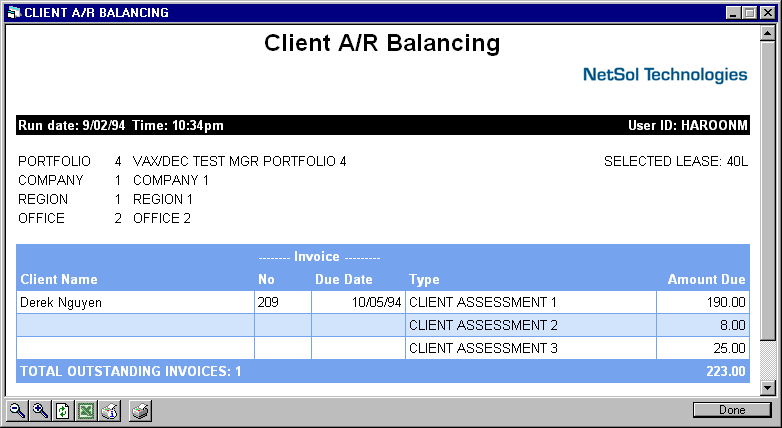Click the COMPANY 1 value
The width and height of the screenshot is (782, 428).
[171, 180]
